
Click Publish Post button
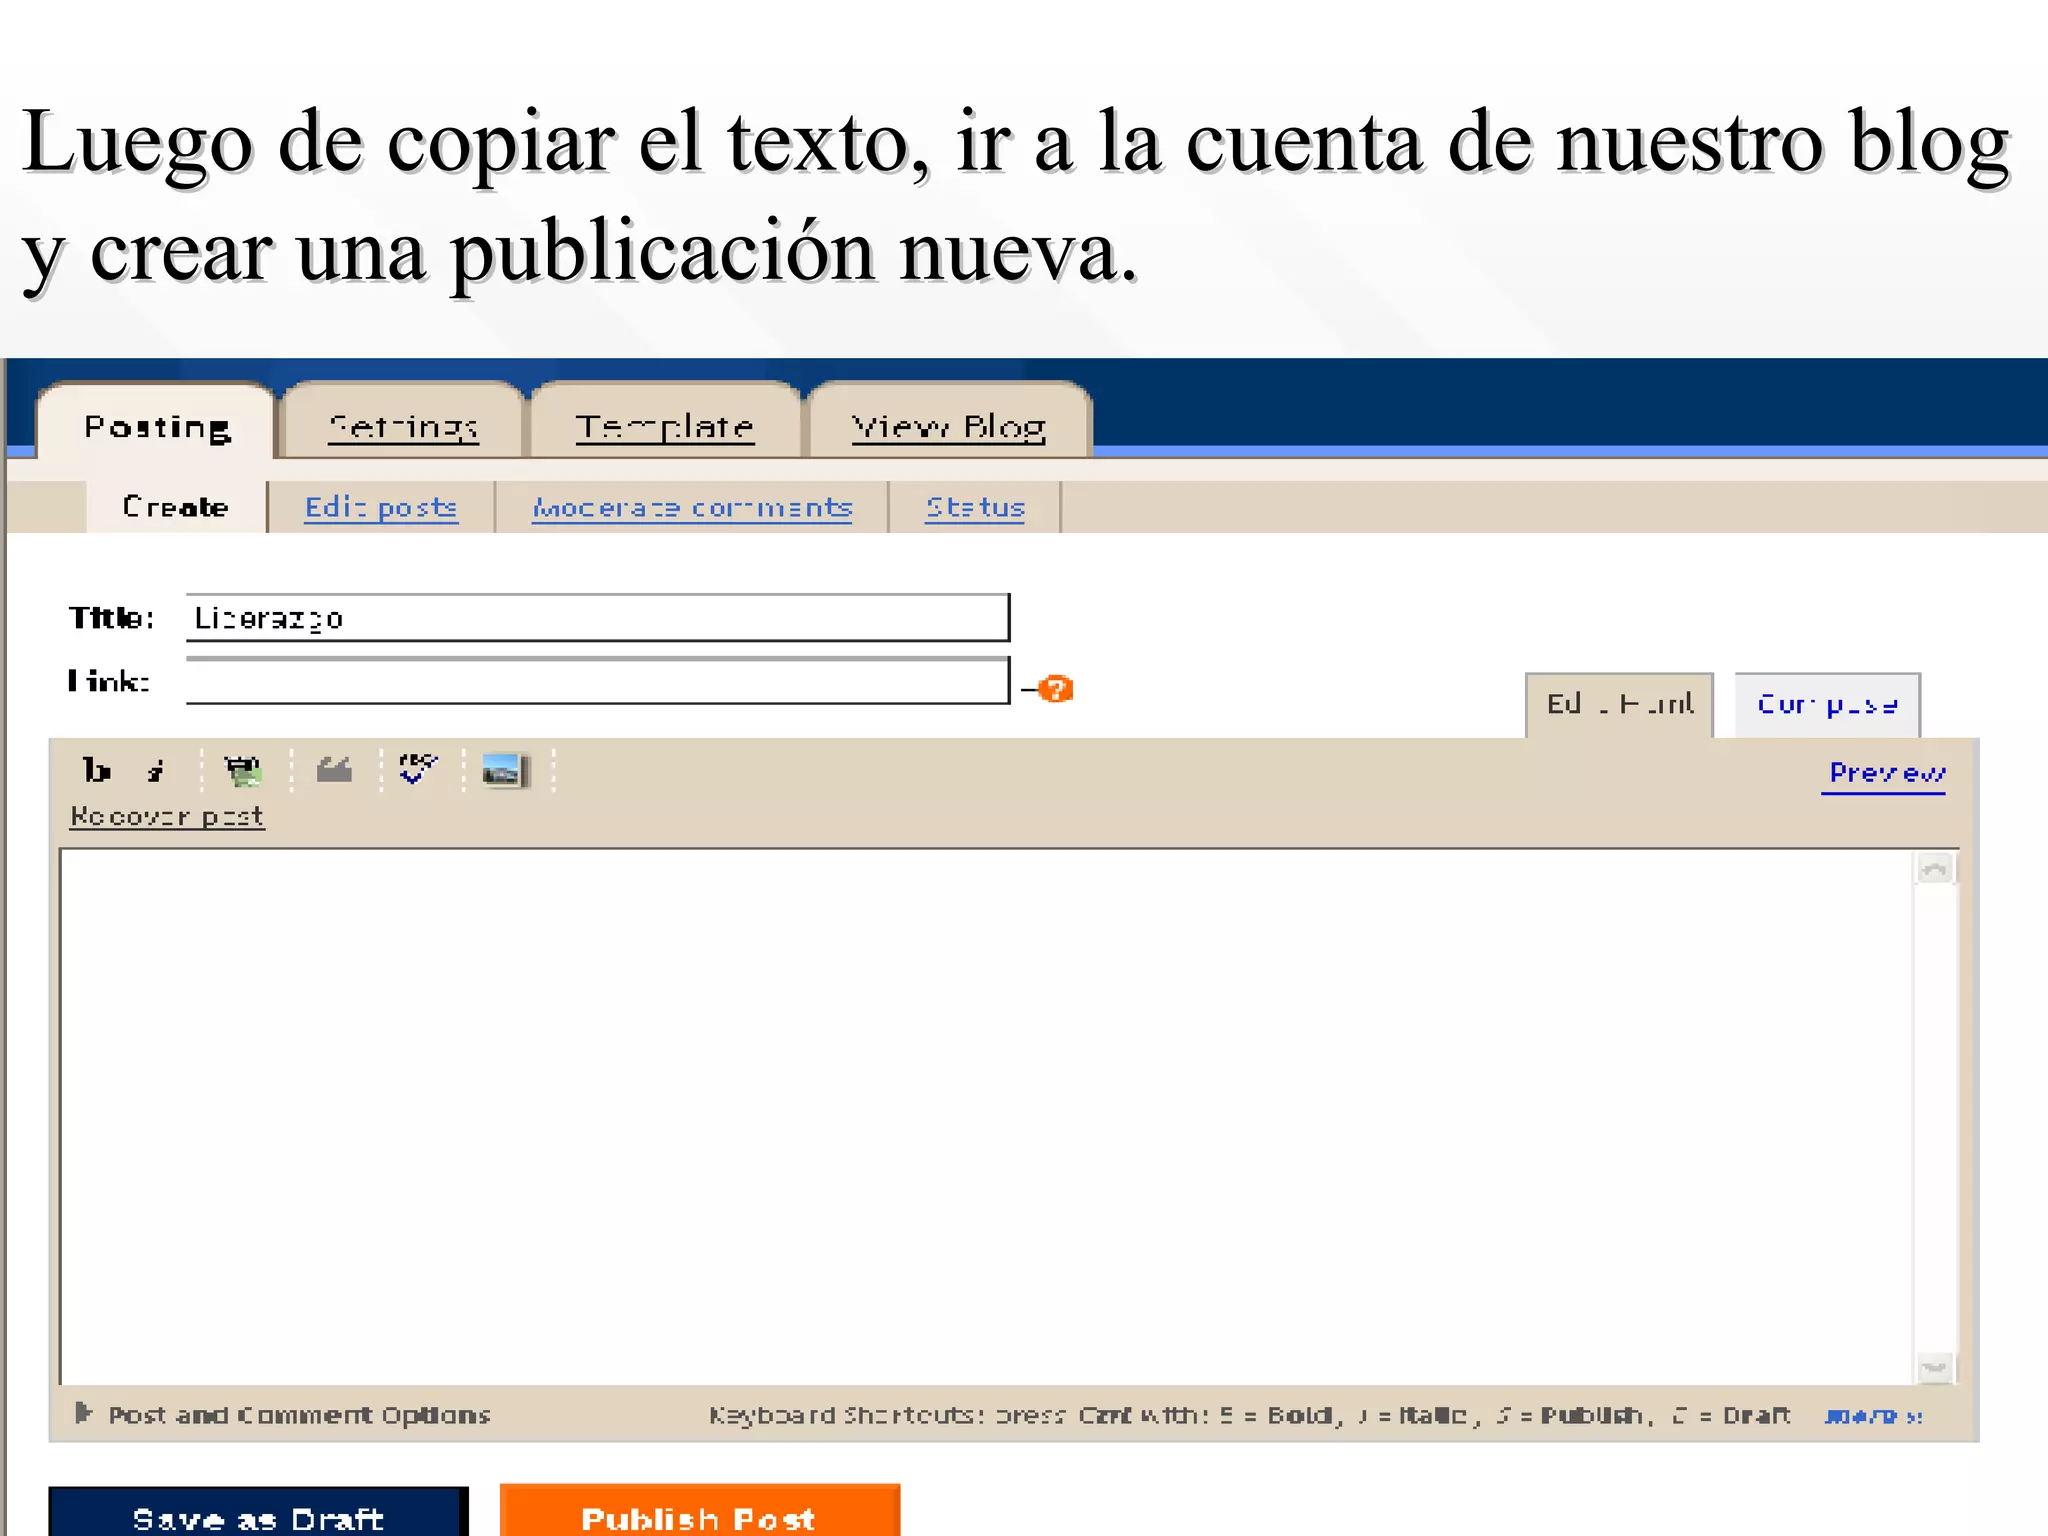[699, 1512]
